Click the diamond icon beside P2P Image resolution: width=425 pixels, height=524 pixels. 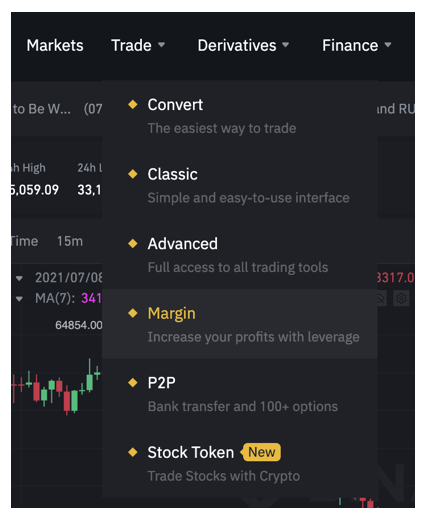coord(133,382)
